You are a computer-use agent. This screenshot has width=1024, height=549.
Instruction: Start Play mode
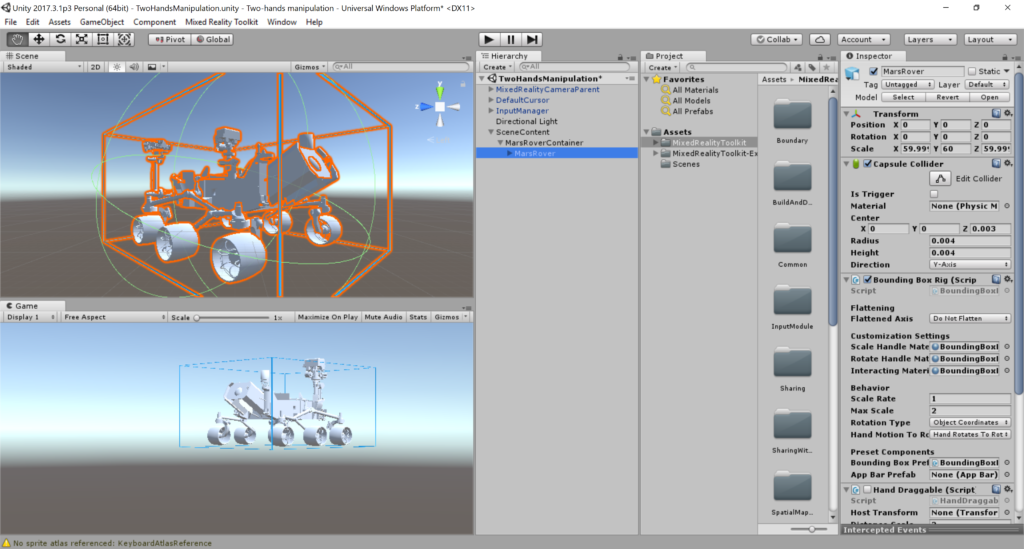[x=488, y=39]
